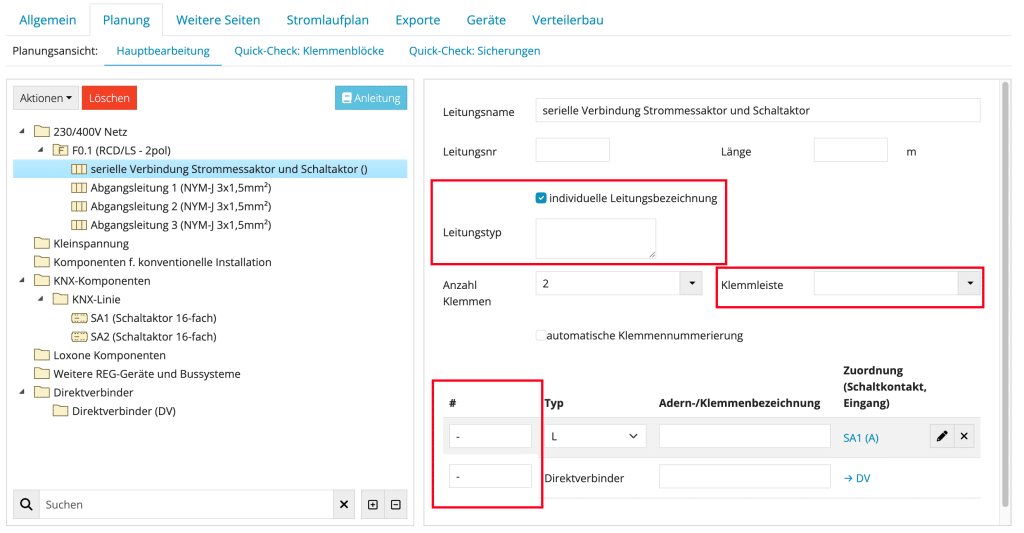This screenshot has width=1024, height=533.
Task: Collapse all tree nodes with minus icon
Action: pyautogui.click(x=396, y=504)
